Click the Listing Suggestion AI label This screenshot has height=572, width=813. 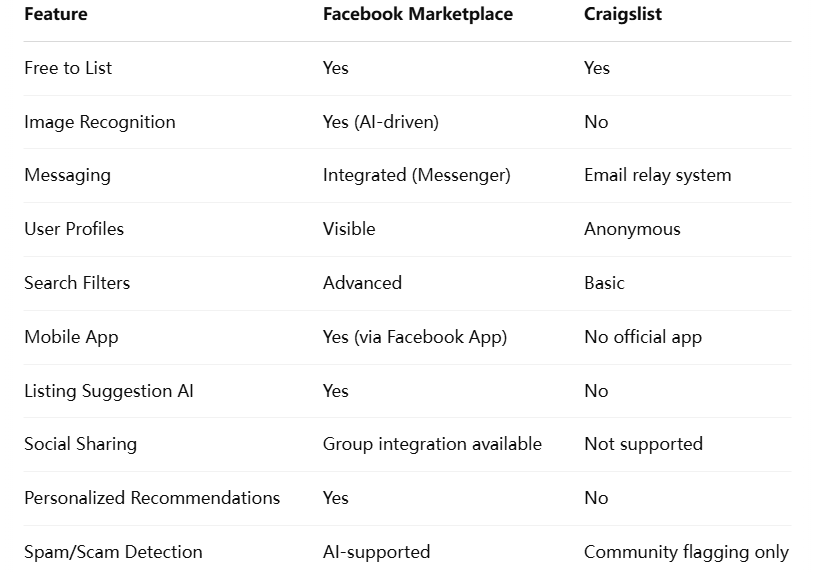[109, 391]
